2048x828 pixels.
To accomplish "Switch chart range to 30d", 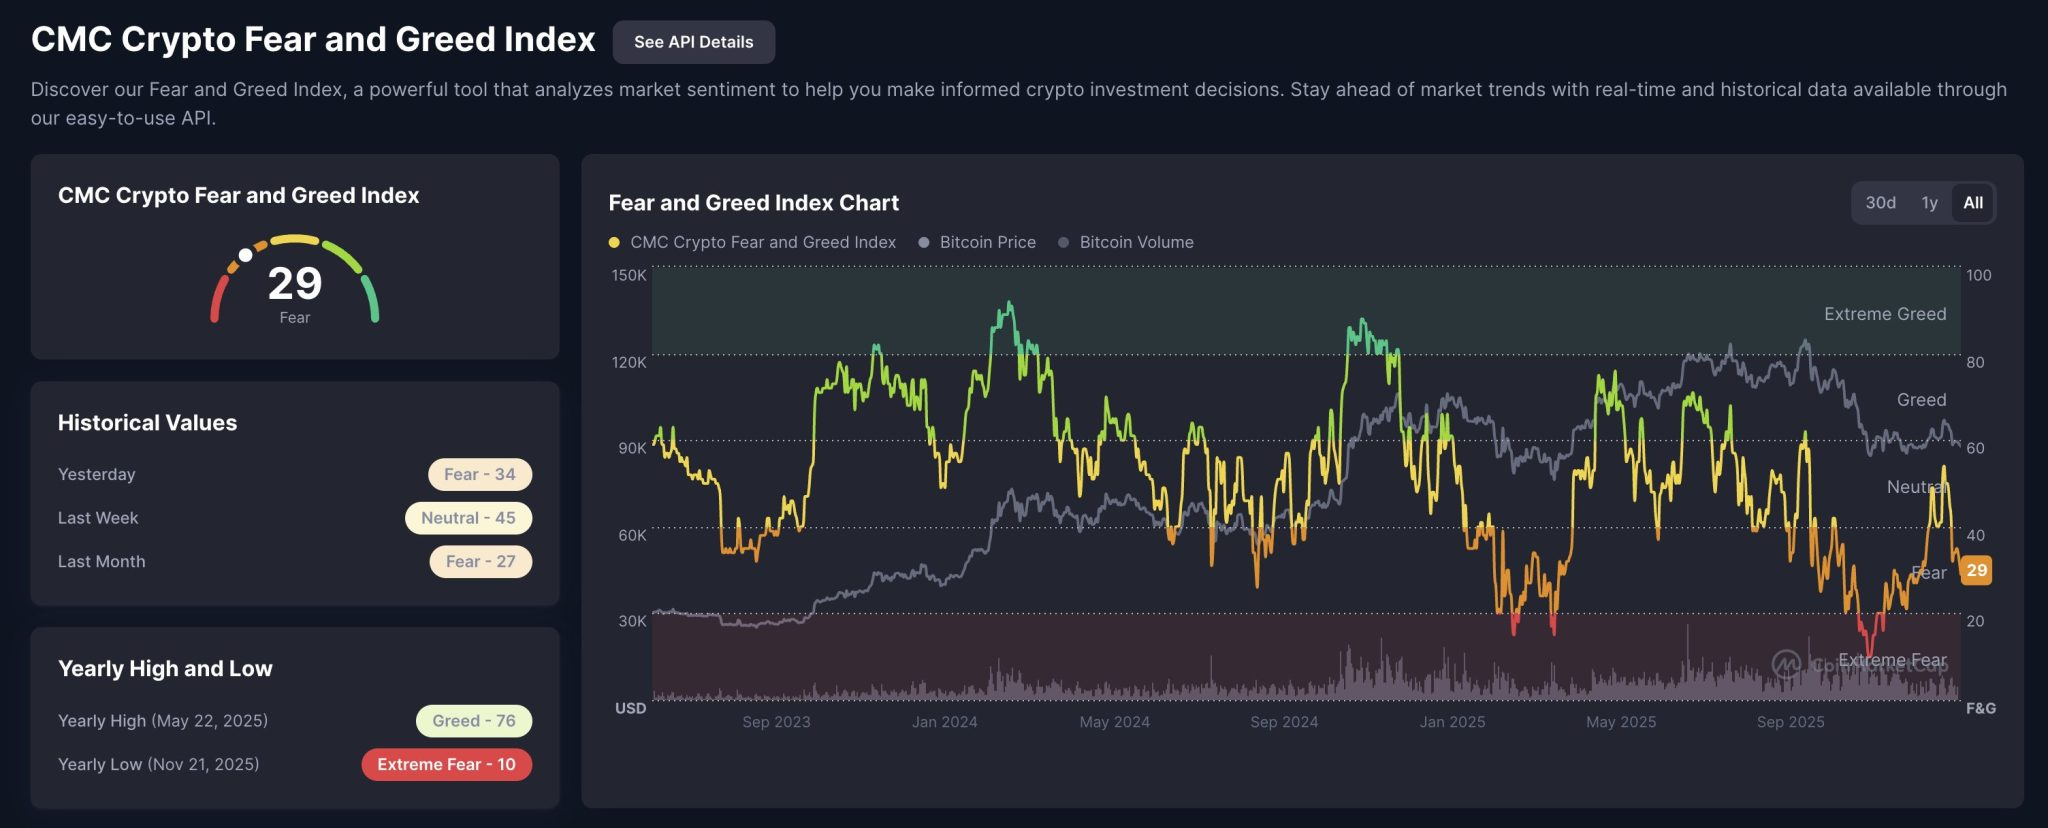I will point(1880,203).
